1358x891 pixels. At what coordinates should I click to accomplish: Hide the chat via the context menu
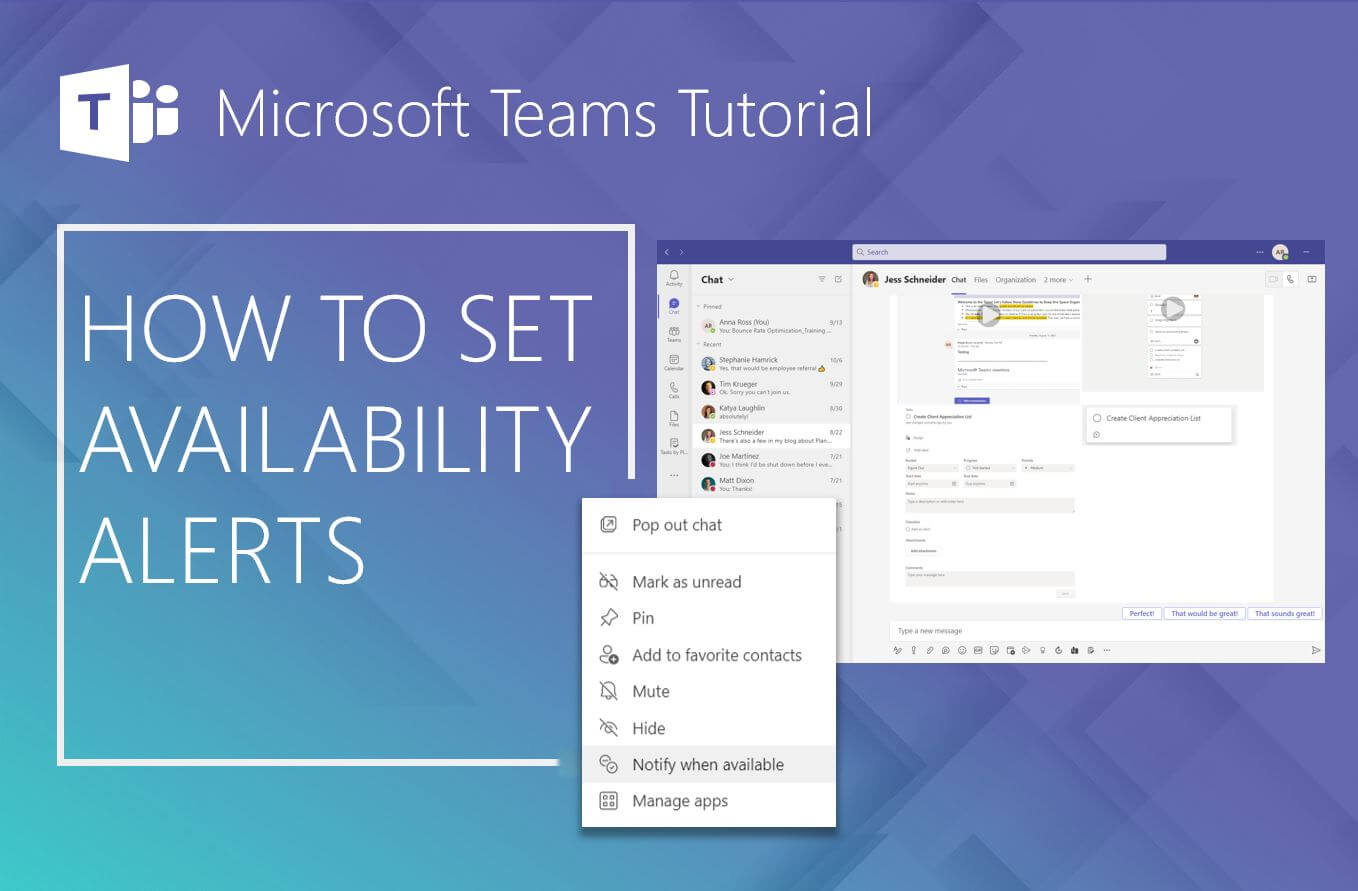pyautogui.click(x=648, y=728)
